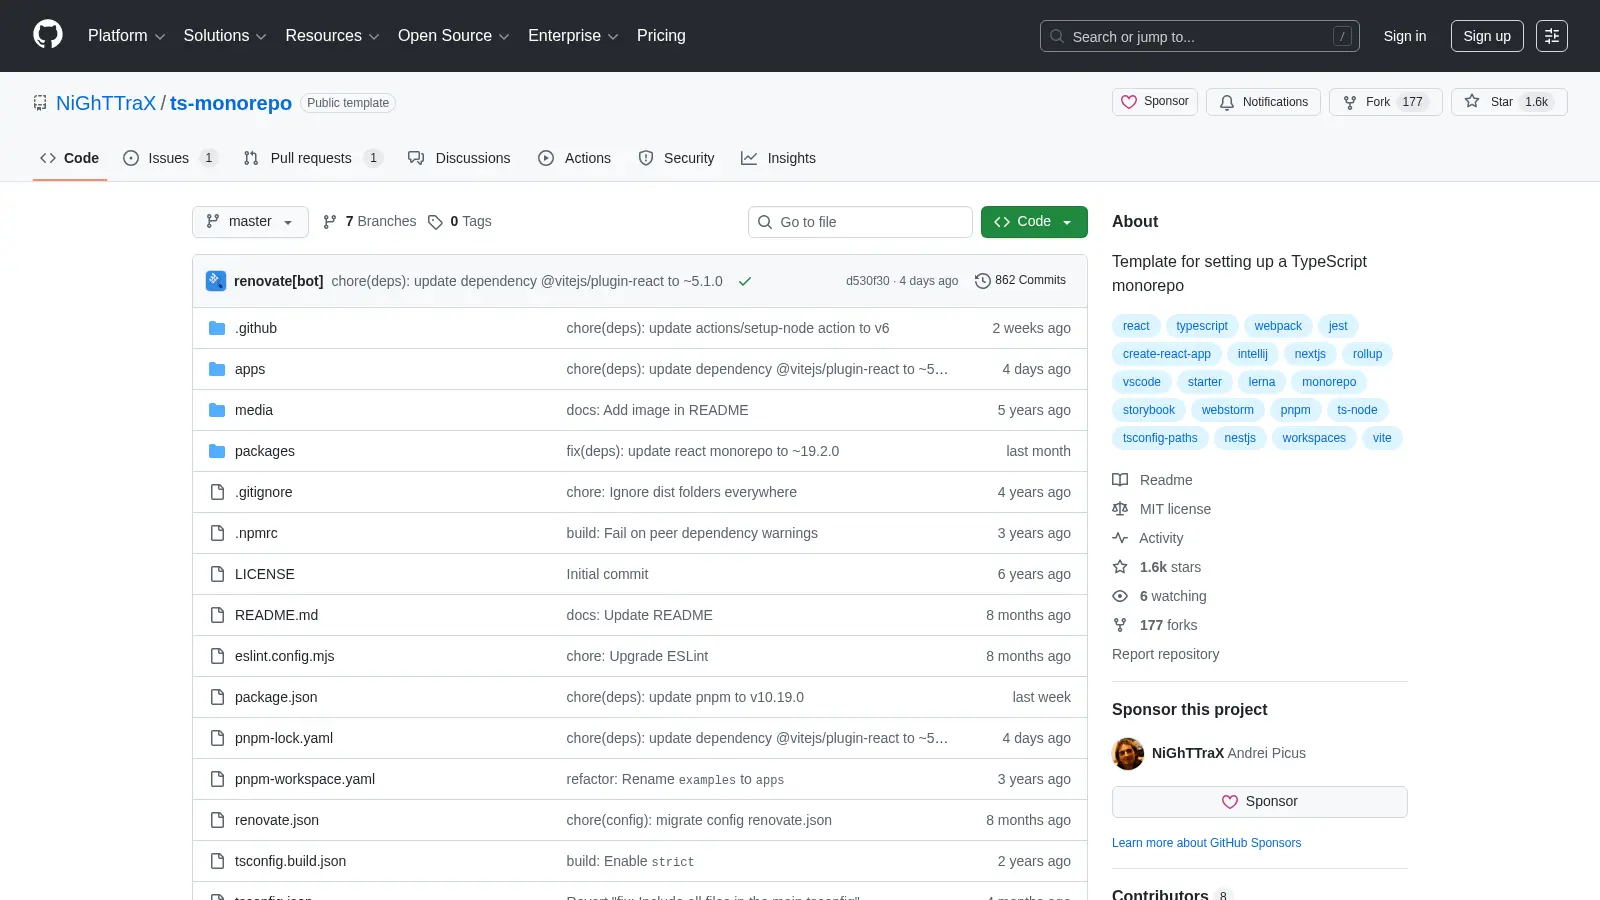1600x900 pixels.
Task: Click the bell icon in Notifications
Action: (x=1227, y=102)
